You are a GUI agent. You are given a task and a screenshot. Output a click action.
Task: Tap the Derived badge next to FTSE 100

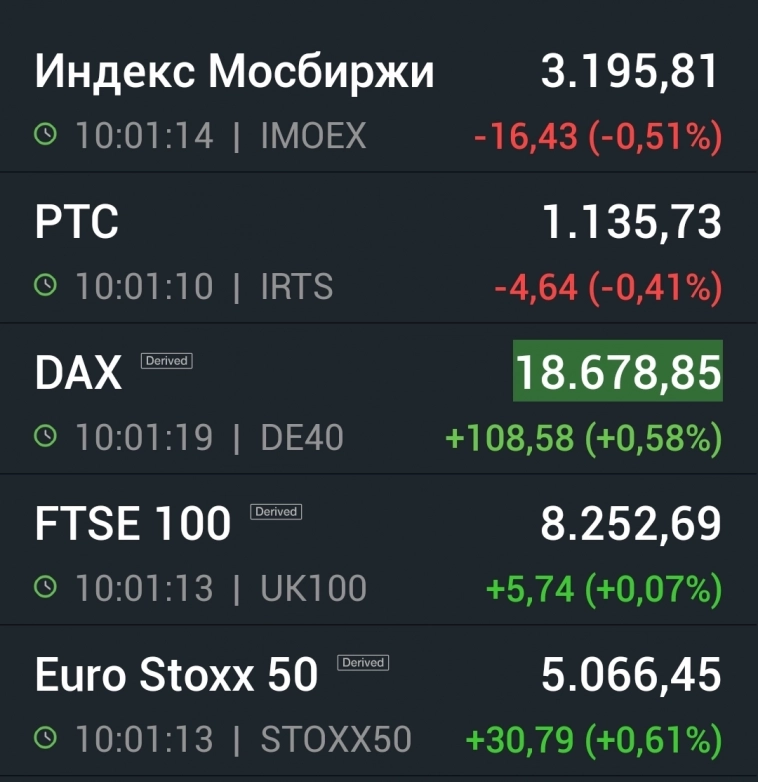[276, 511]
